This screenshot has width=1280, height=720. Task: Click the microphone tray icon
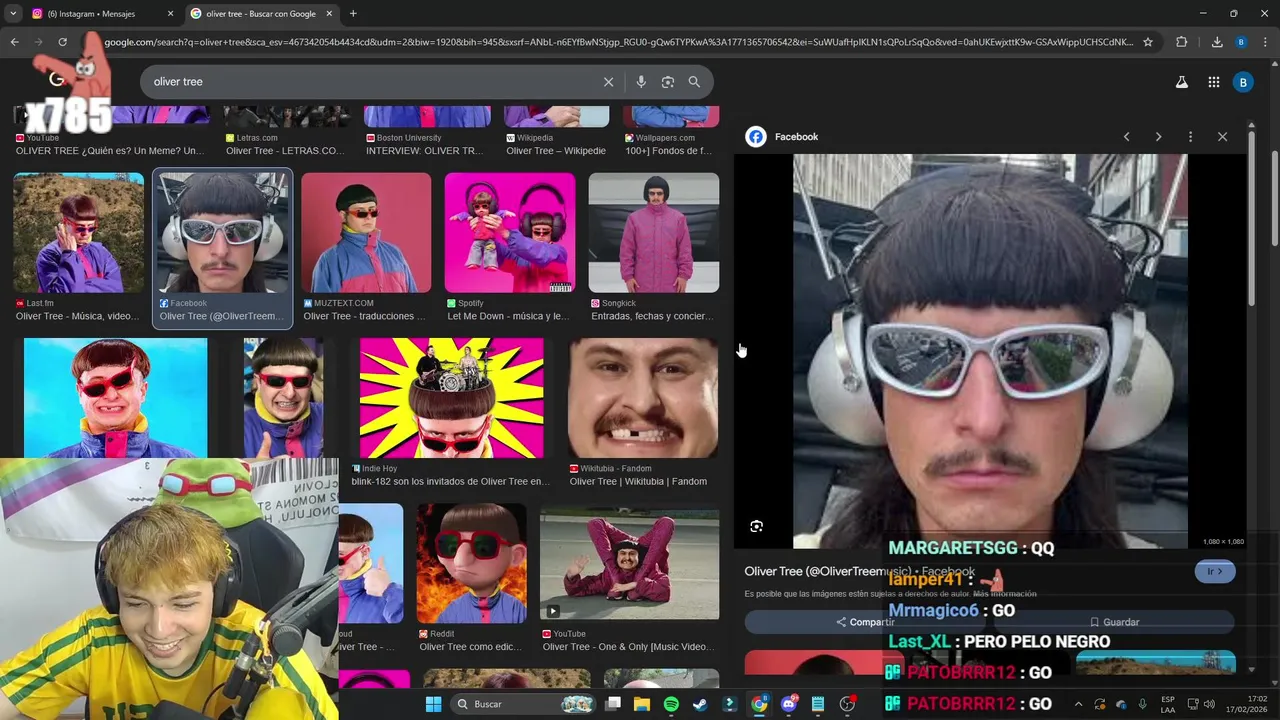(1142, 704)
